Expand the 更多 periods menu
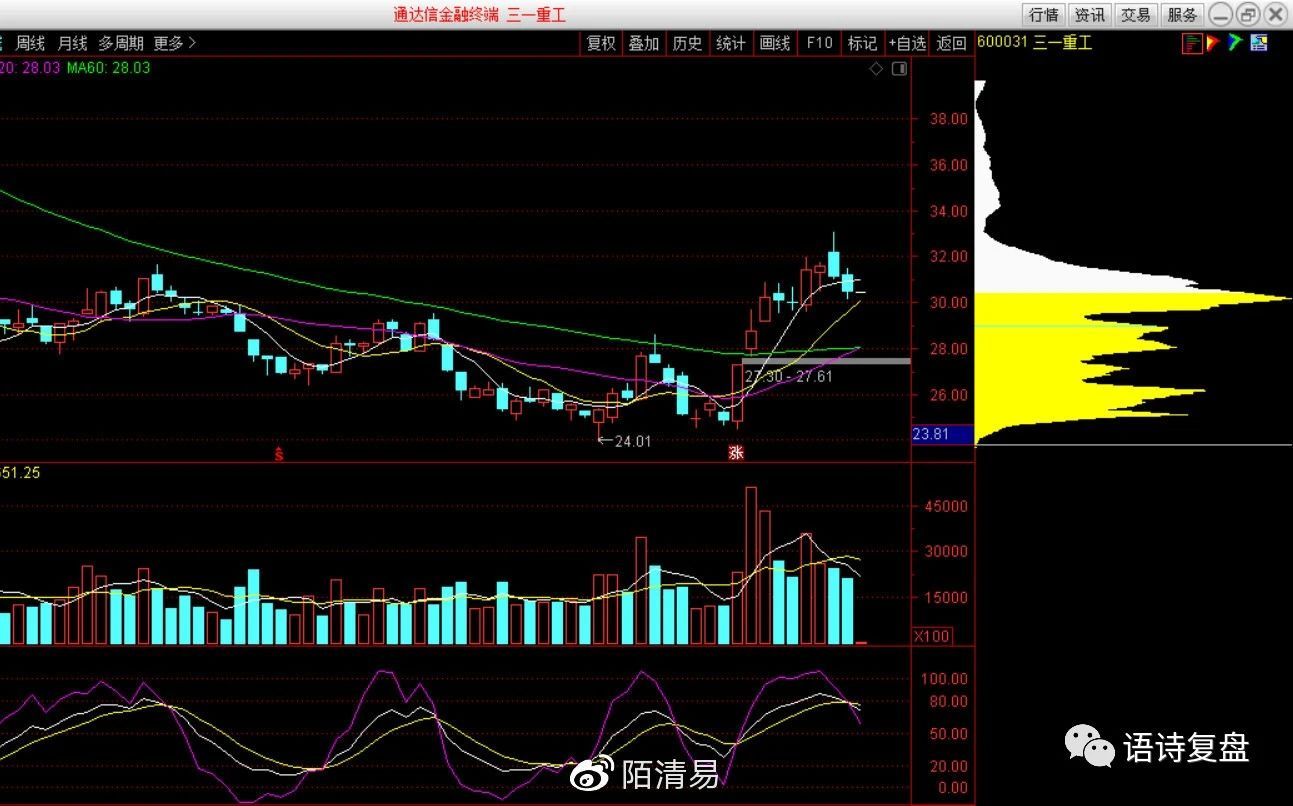 (175, 43)
